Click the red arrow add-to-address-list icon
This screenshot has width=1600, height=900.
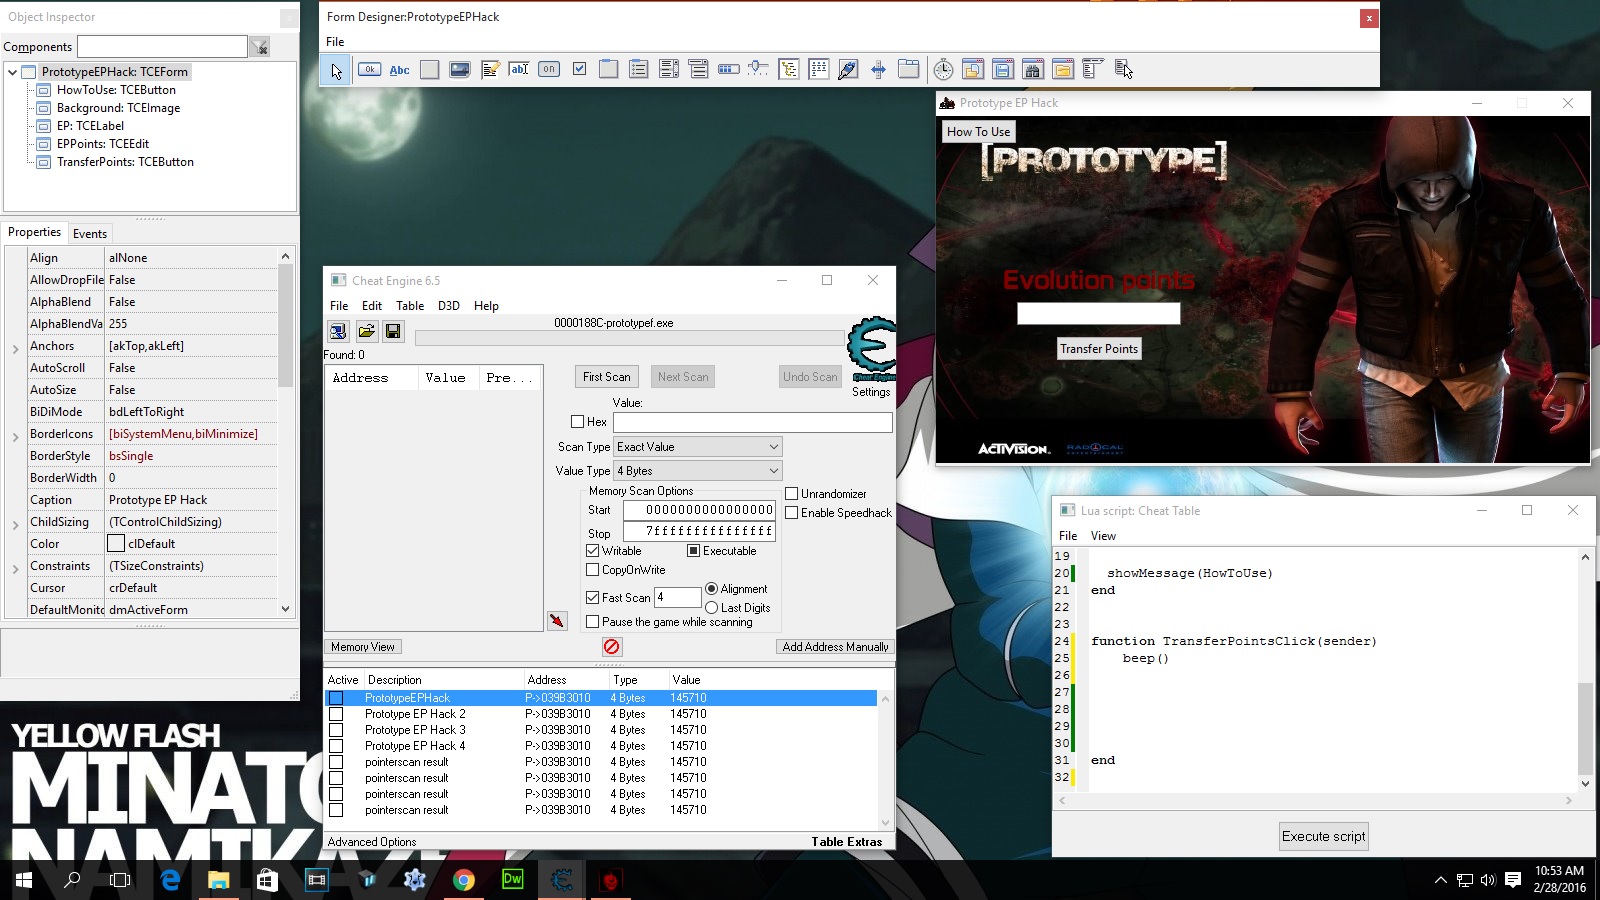click(557, 621)
